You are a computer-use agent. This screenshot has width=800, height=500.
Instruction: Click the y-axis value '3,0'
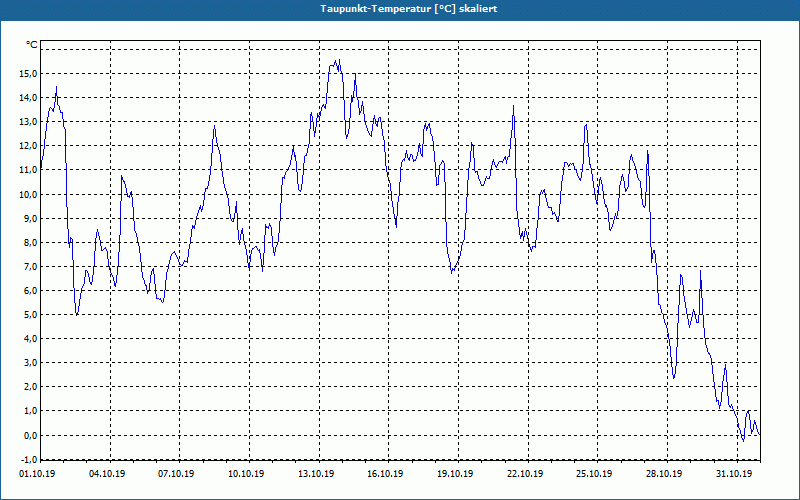point(30,363)
